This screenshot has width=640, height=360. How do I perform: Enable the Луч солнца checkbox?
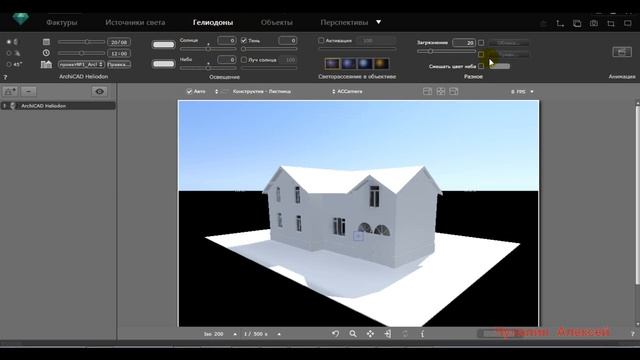click(244, 60)
